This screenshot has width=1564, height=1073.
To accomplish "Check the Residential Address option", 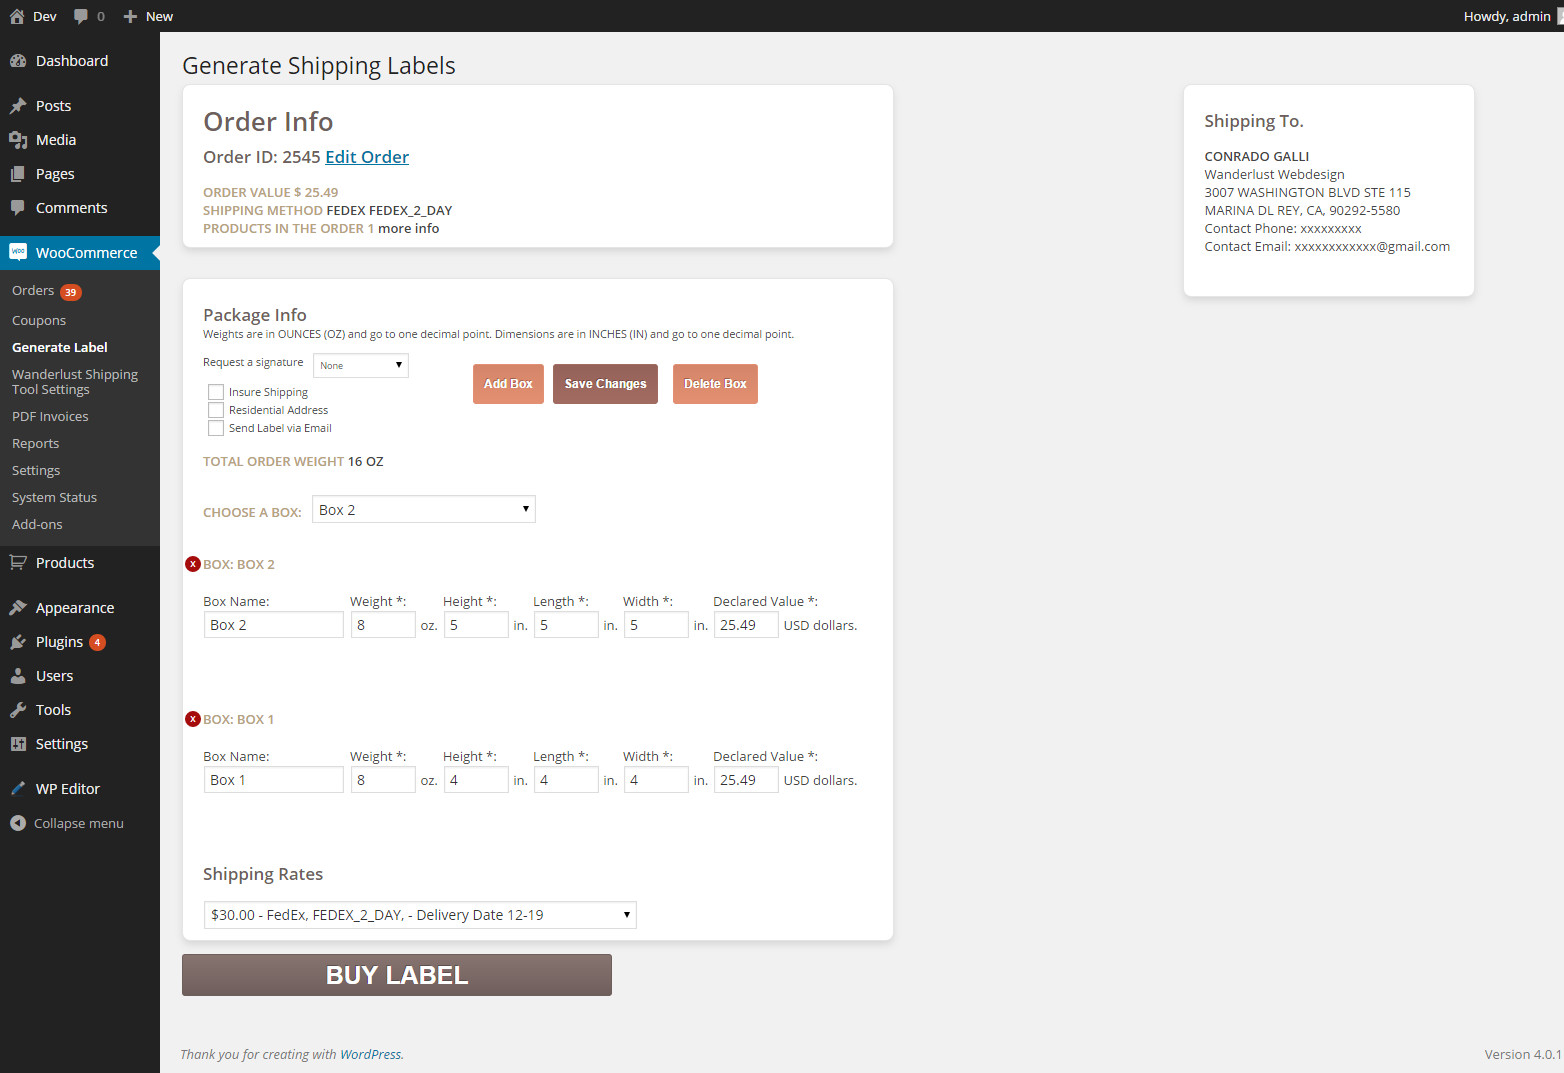I will pos(216,410).
